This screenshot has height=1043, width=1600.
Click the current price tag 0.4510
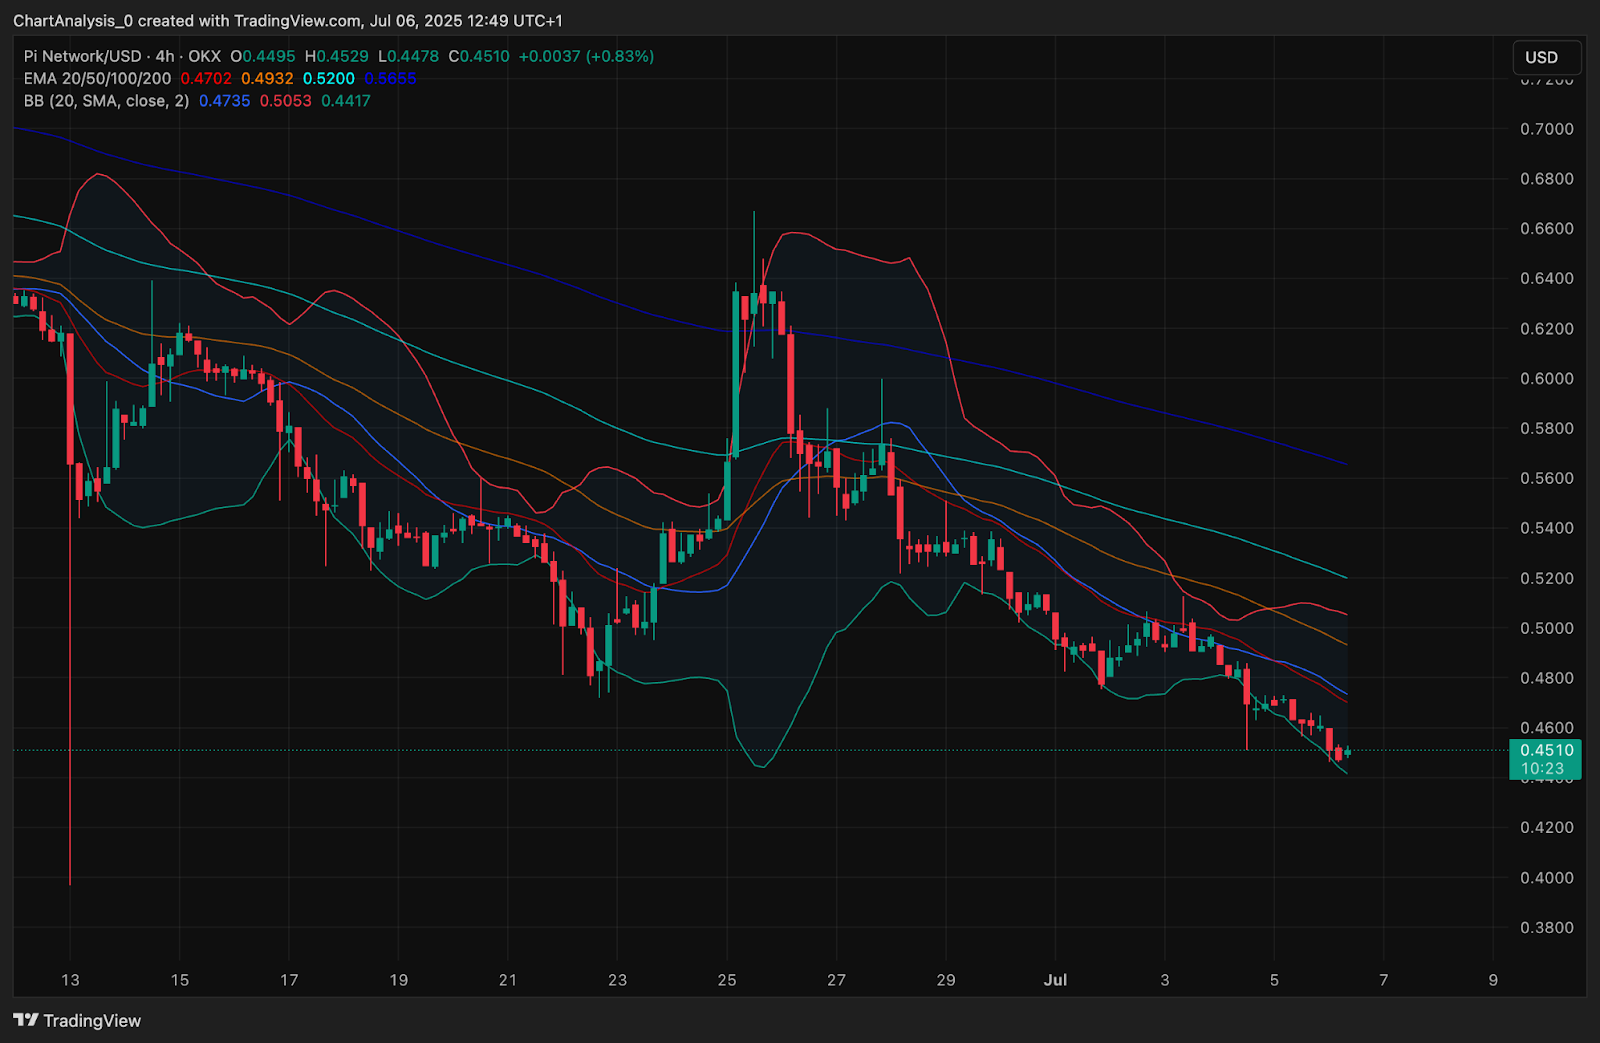pos(1546,750)
